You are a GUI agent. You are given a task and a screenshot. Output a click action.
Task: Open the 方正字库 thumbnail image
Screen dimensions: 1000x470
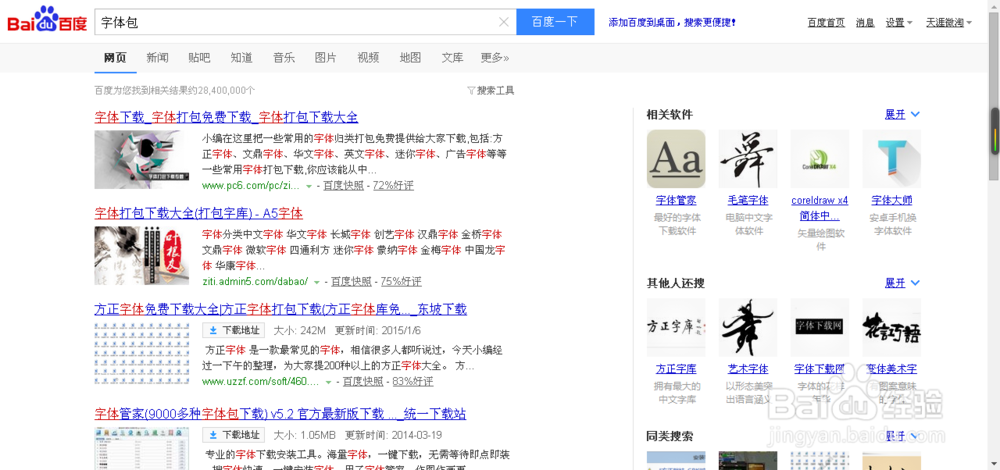(676, 328)
